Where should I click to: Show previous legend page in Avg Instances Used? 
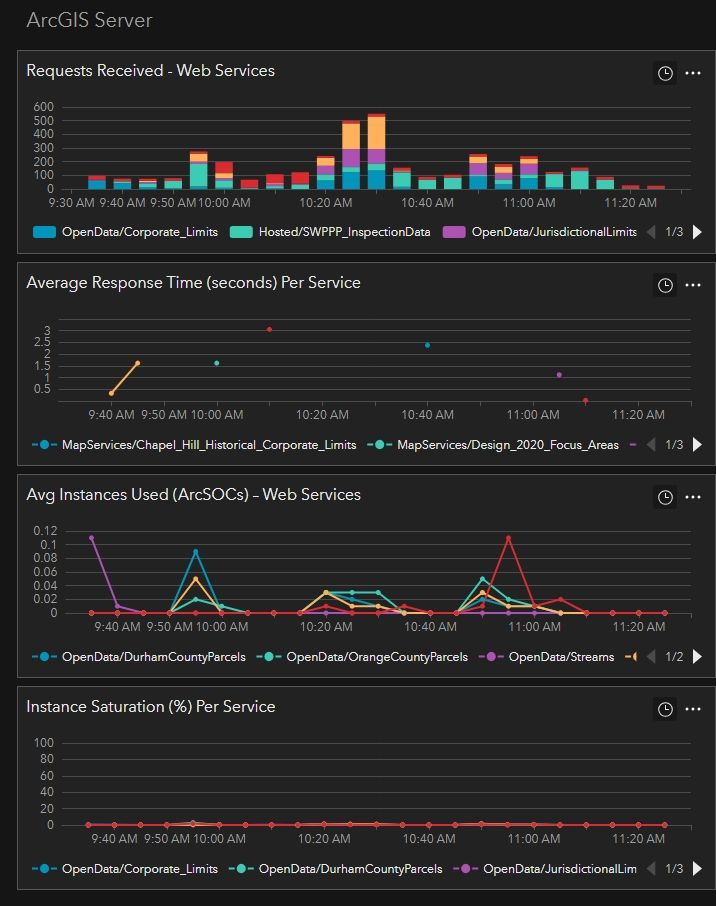651,657
